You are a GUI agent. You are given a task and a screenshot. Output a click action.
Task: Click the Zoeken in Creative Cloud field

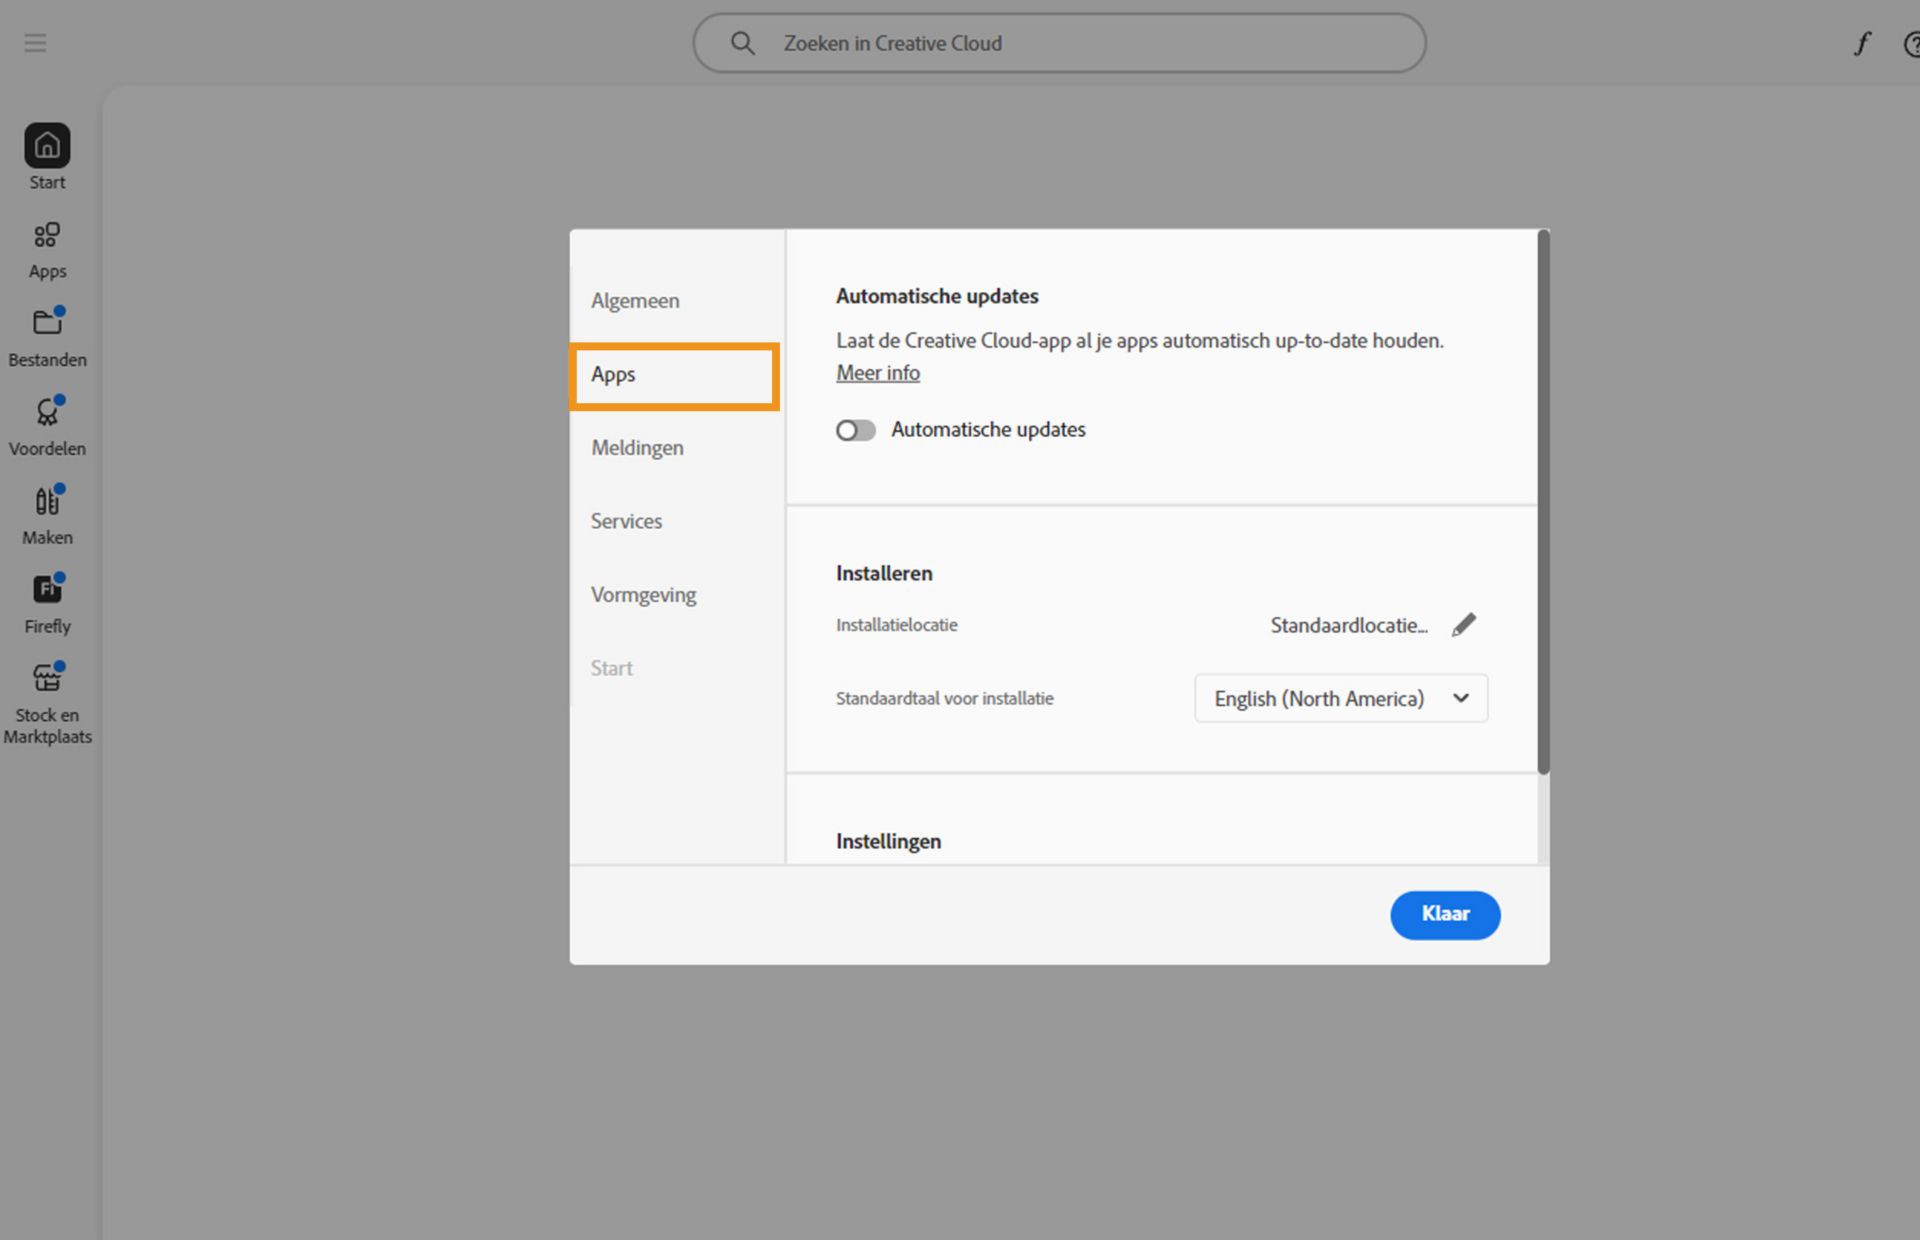pos(1060,43)
